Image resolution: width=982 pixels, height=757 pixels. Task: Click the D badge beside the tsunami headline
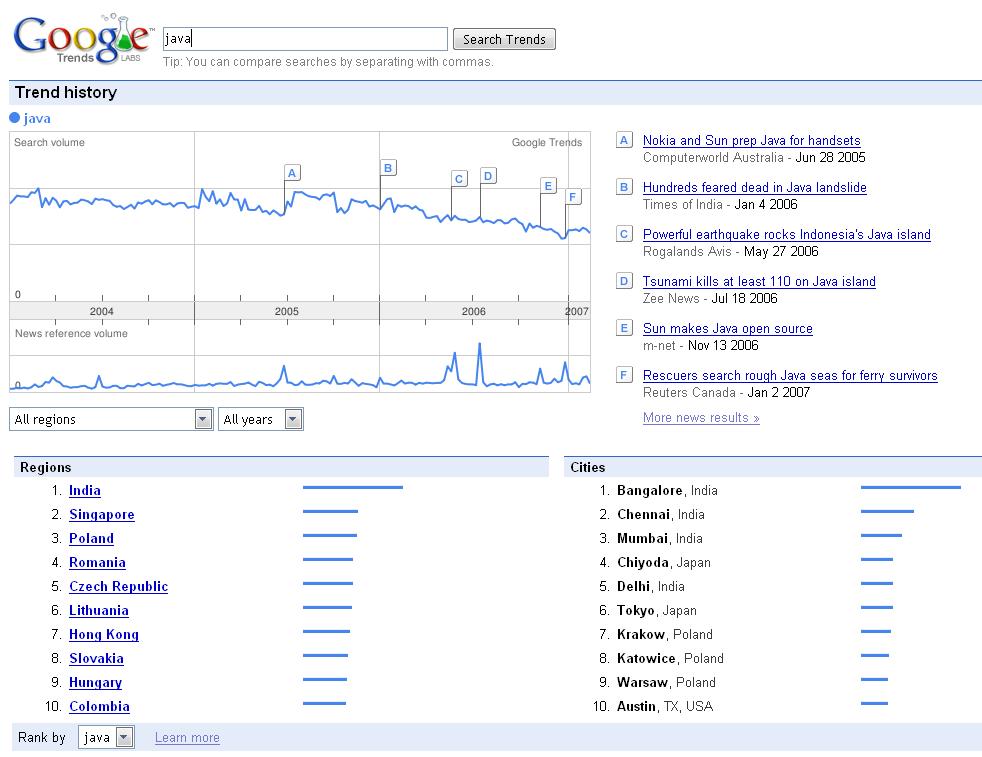point(624,281)
